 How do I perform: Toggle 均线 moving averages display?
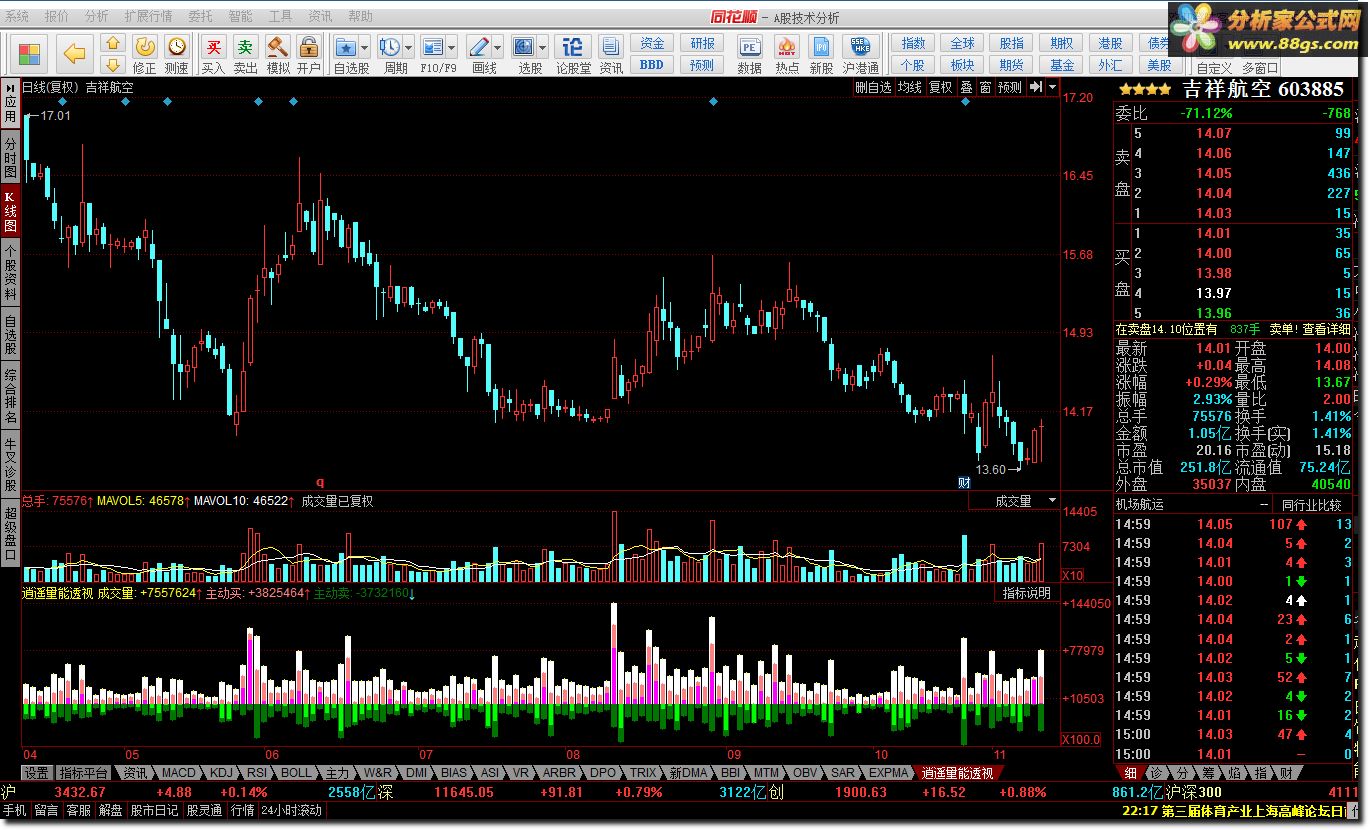(909, 87)
